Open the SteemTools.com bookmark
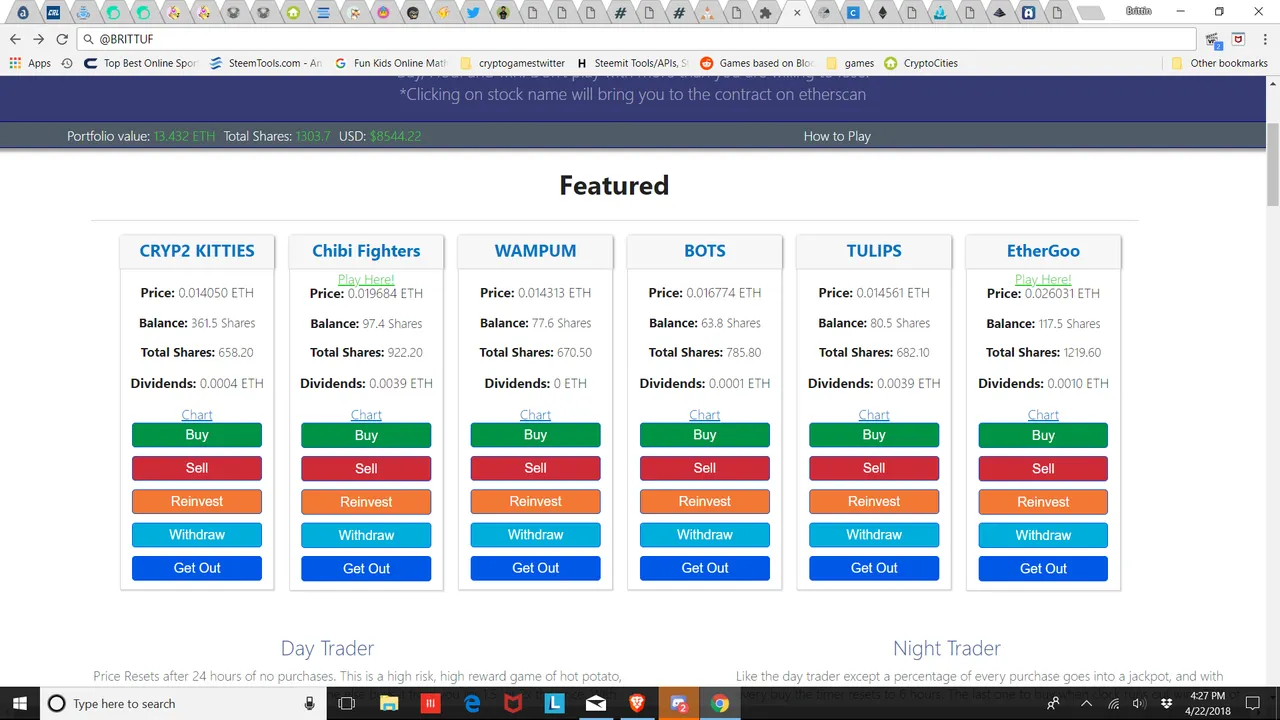 coord(265,63)
